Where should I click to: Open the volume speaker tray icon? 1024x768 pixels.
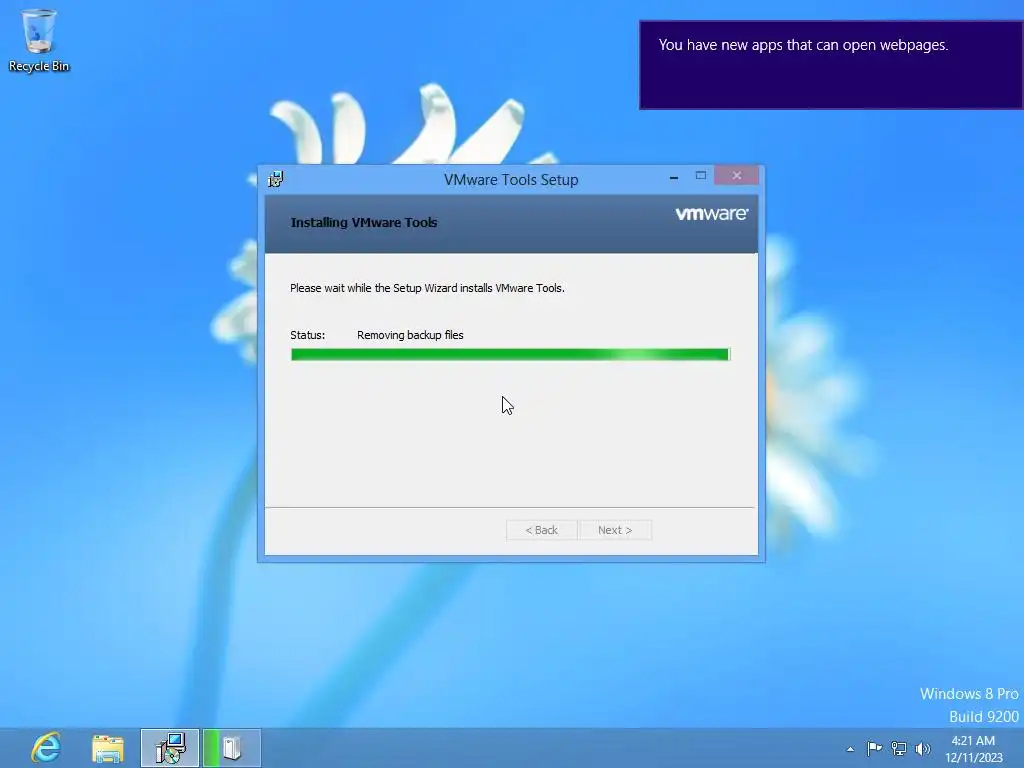point(923,748)
